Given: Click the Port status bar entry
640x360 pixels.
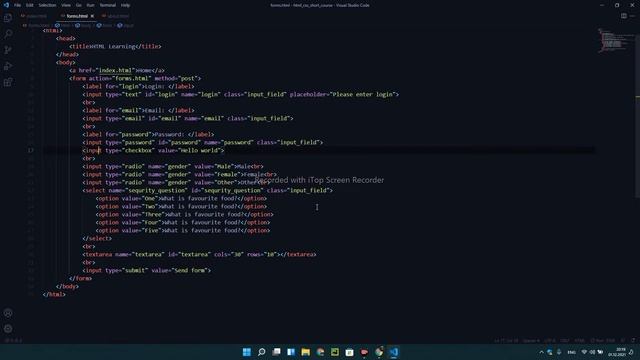Looking at the screenshot, I should coord(603,340).
